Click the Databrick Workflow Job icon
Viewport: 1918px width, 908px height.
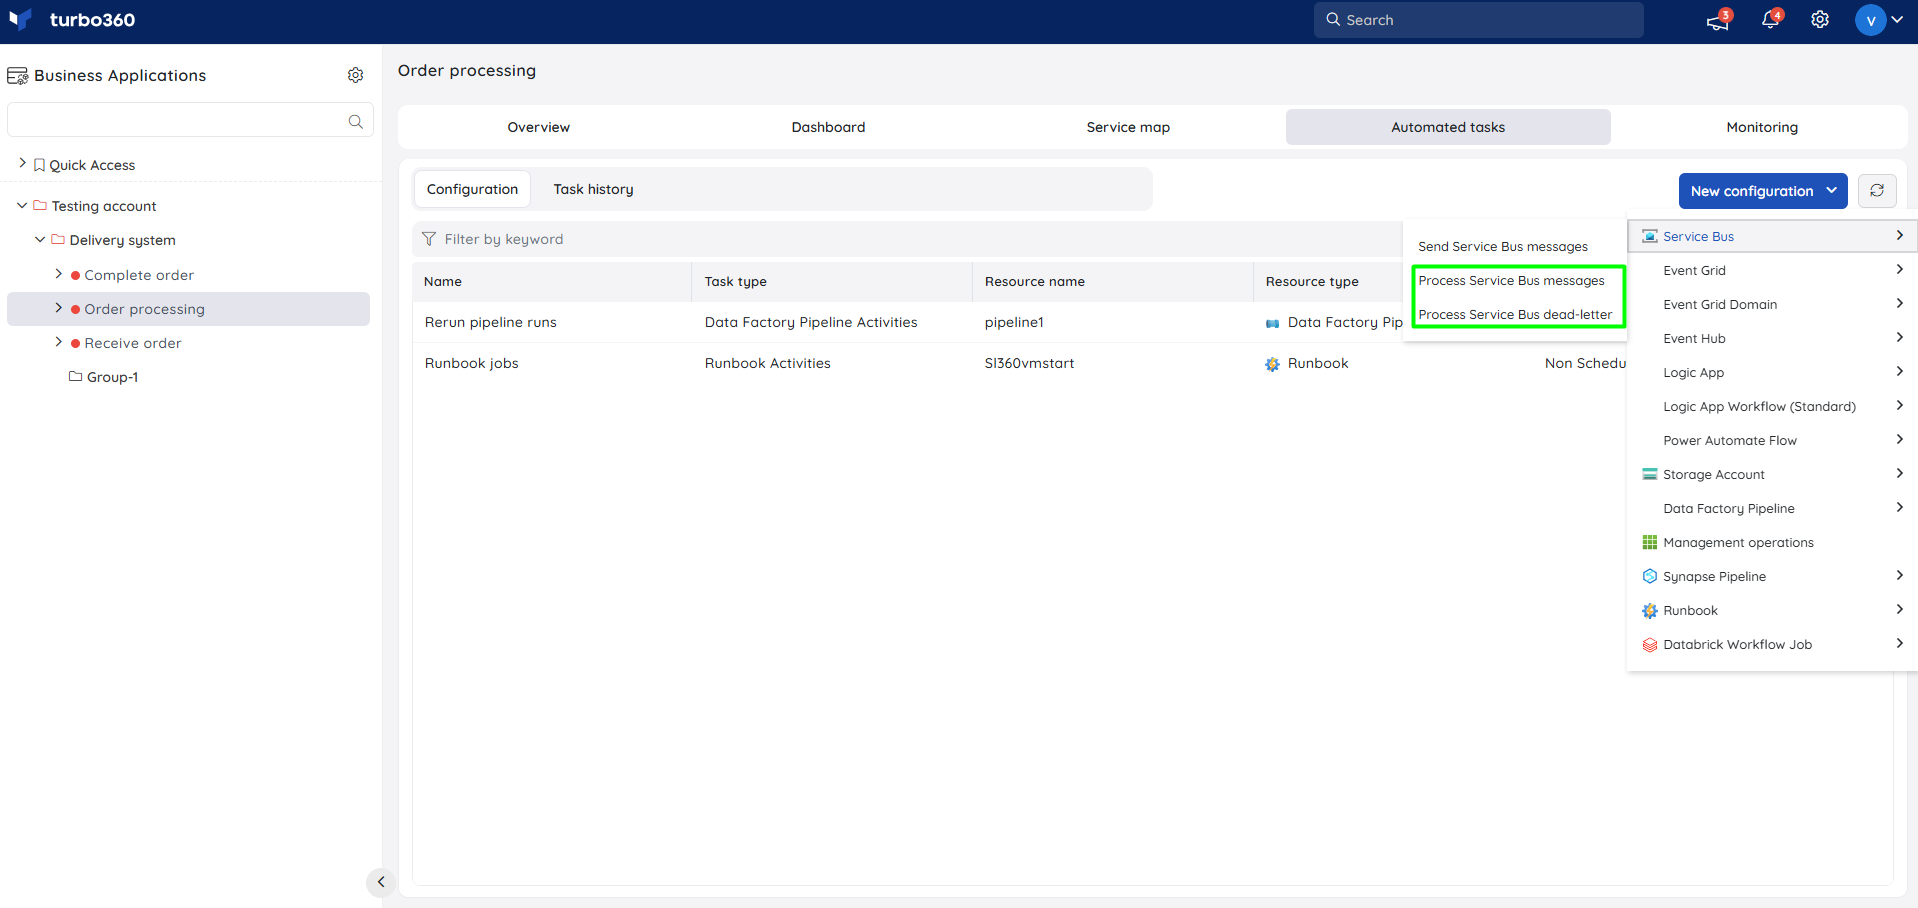coord(1650,644)
